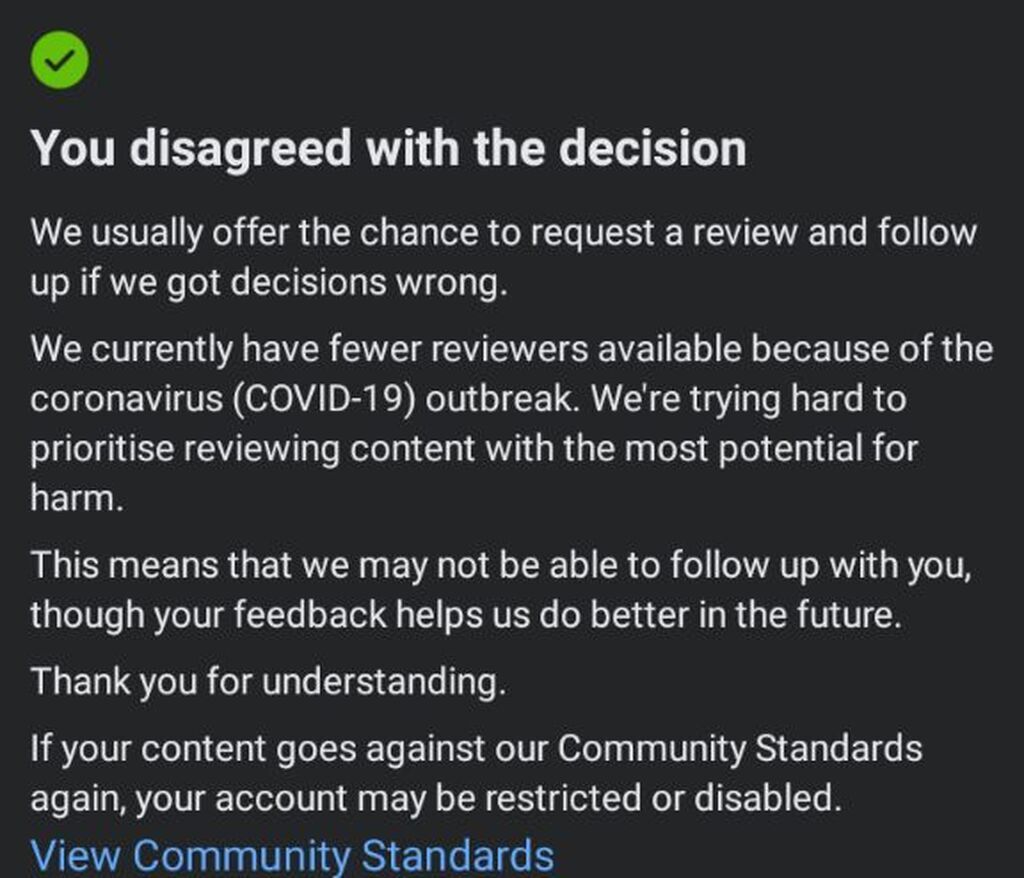Screen dimensions: 1024x878
Task: Click the word 'decision' in the heading
Action: pos(652,148)
